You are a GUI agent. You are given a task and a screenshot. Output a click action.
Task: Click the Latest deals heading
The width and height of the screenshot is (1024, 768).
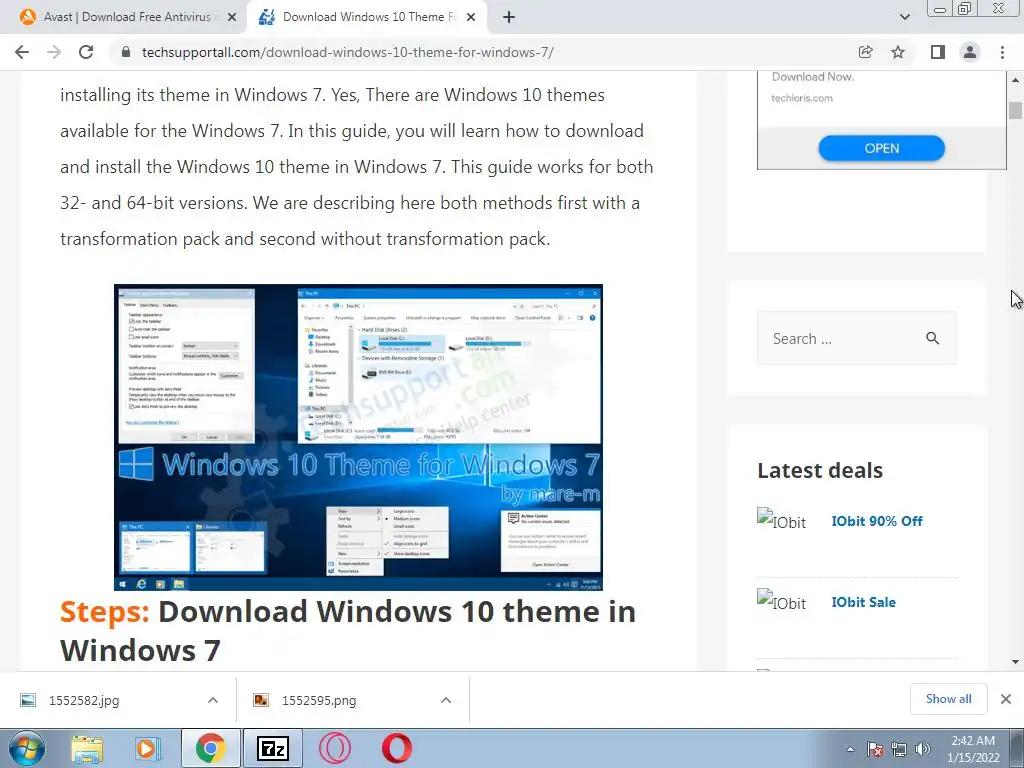(x=820, y=470)
